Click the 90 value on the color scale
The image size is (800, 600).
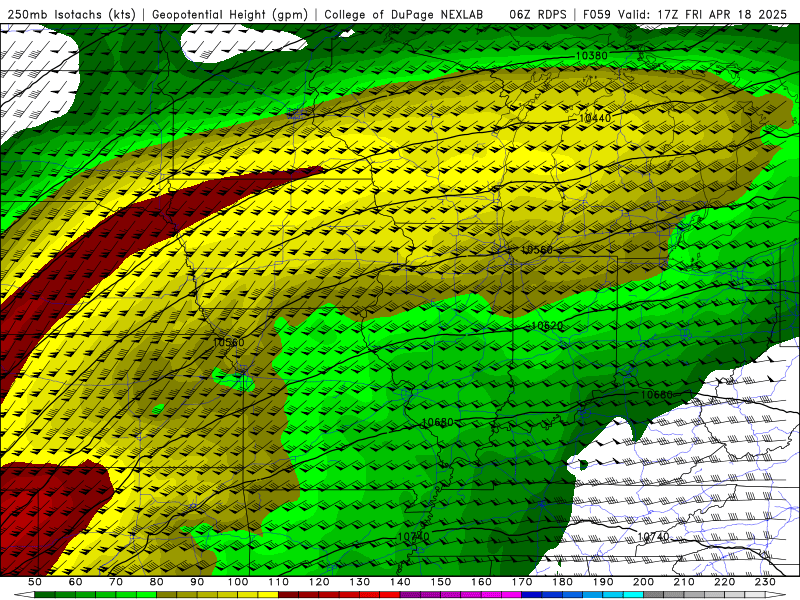tap(197, 582)
